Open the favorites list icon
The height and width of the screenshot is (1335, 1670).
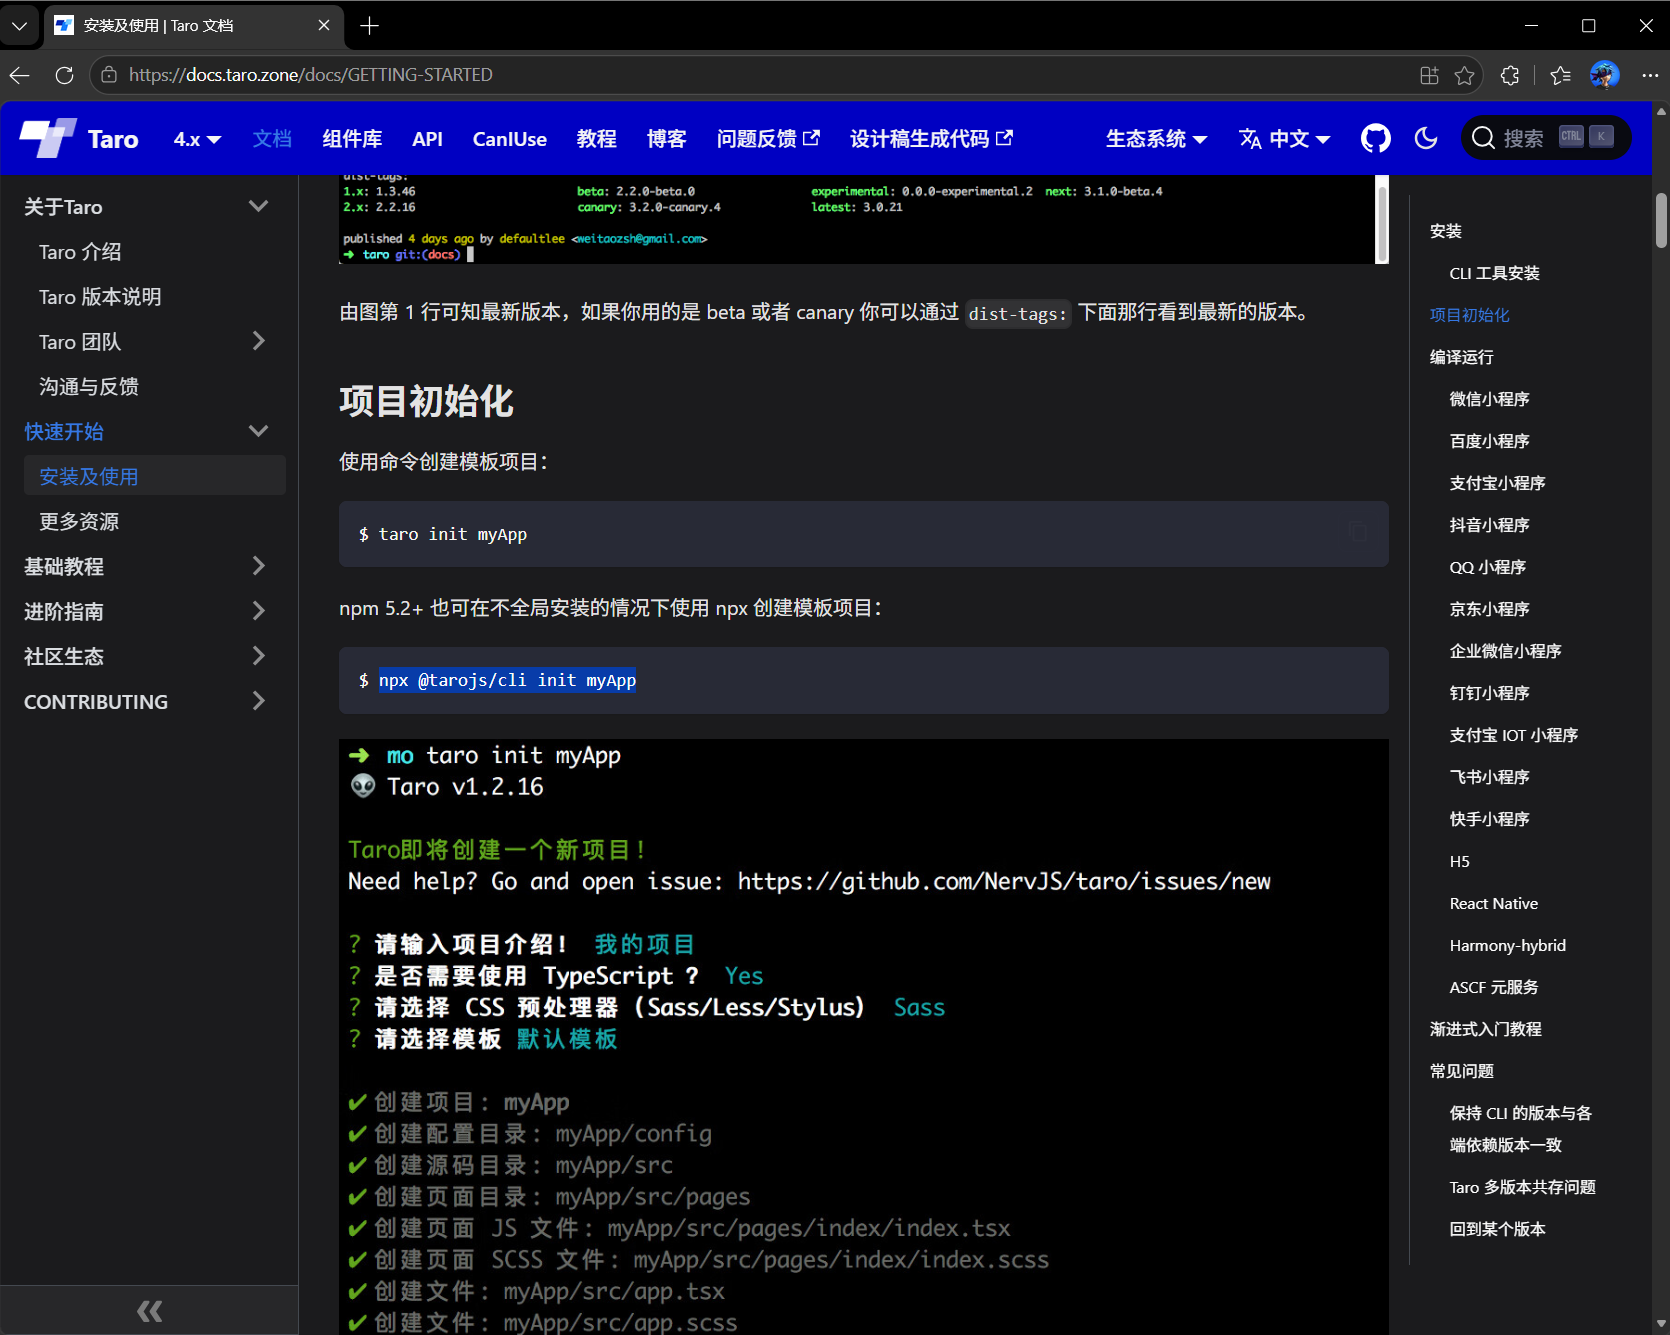coord(1560,75)
